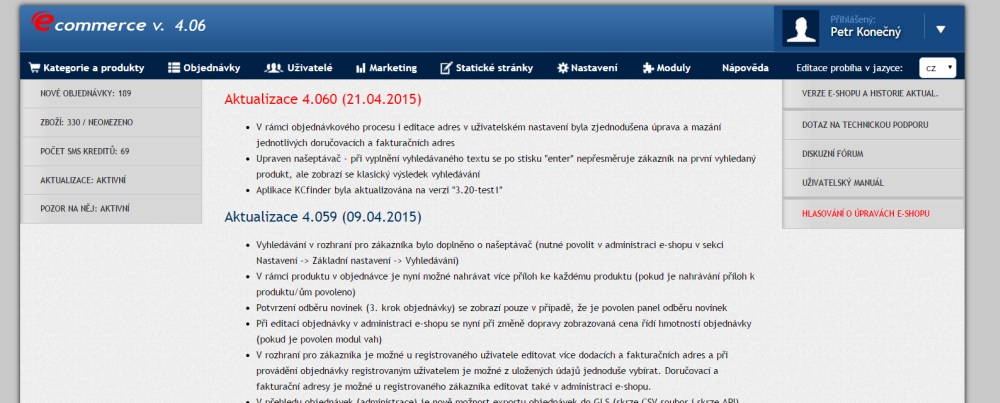Click the user avatar picture

[x=802, y=28]
